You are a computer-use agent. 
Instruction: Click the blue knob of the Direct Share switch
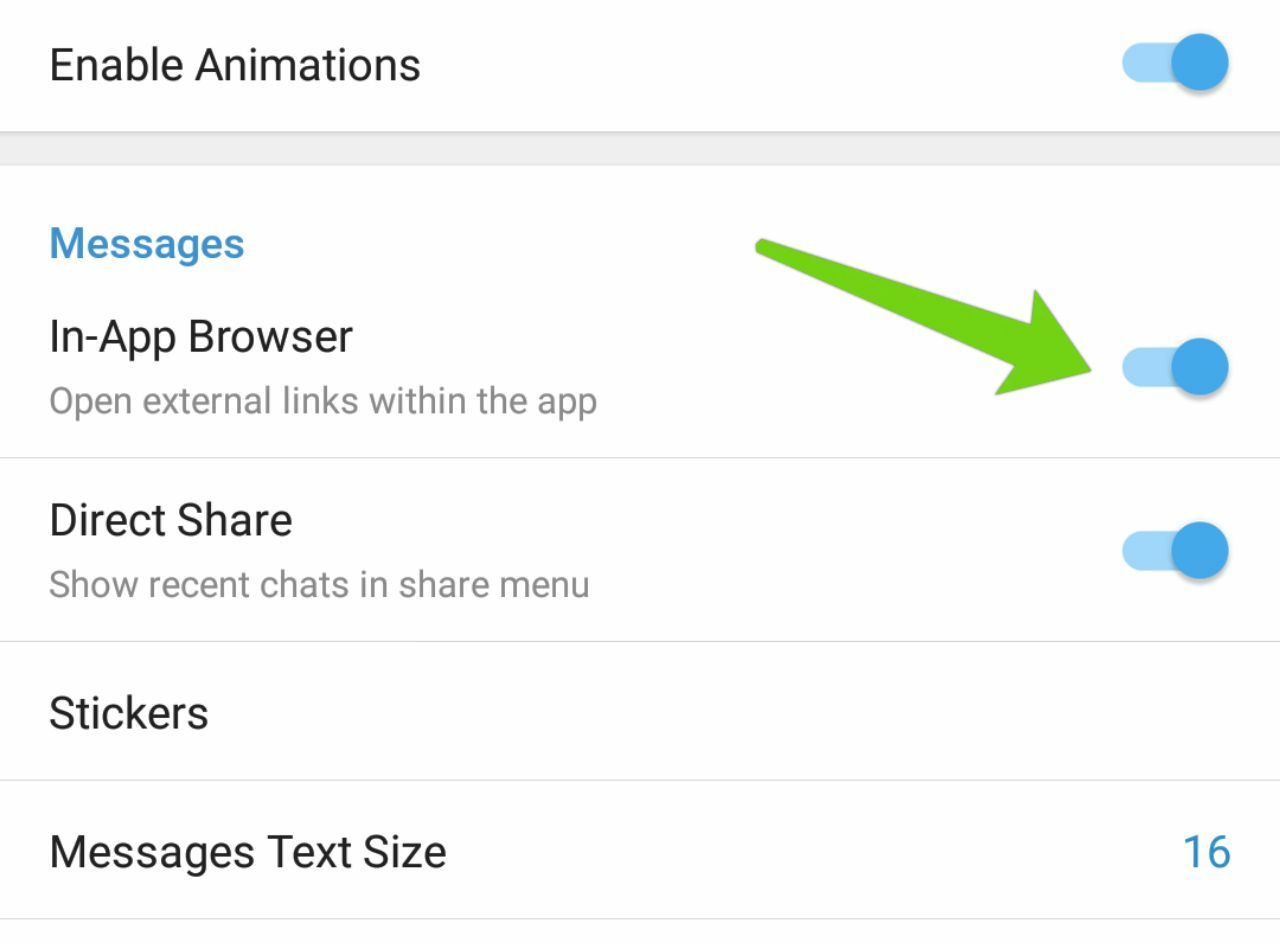coord(1199,550)
